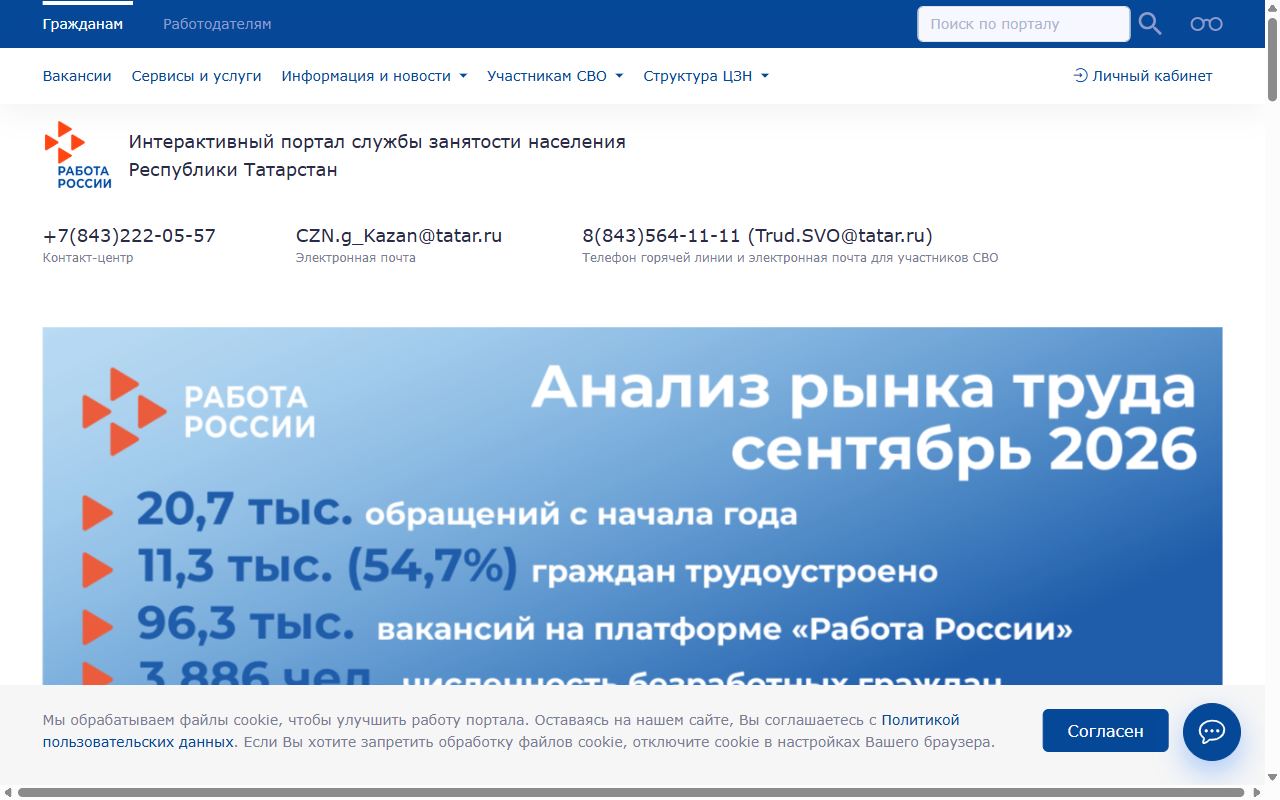The width and height of the screenshot is (1280, 800).
Task: Expand the Участникам СВО dropdown
Action: coord(555,76)
